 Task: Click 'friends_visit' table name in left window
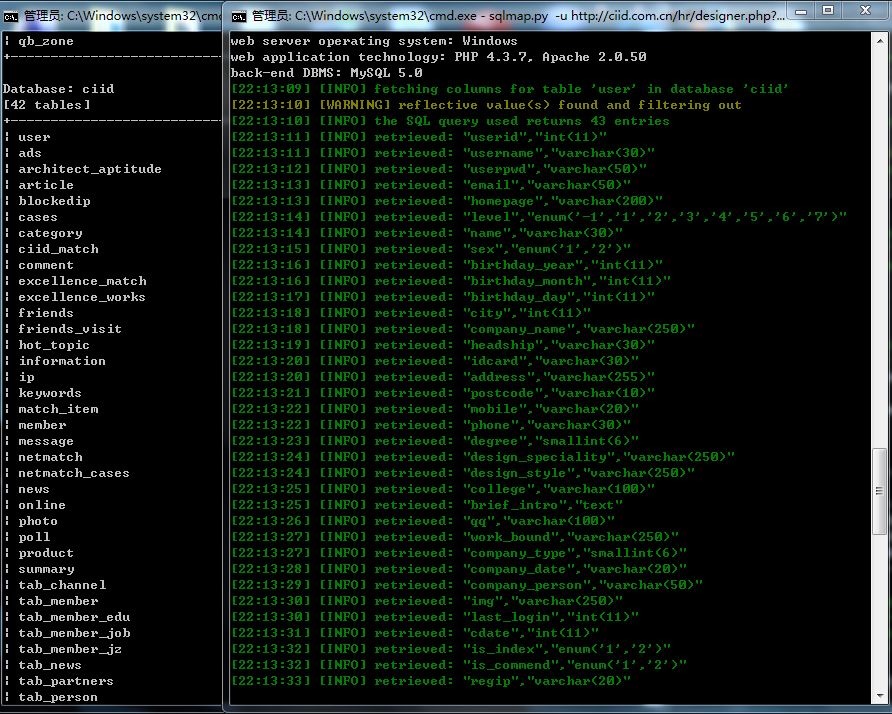coord(70,329)
